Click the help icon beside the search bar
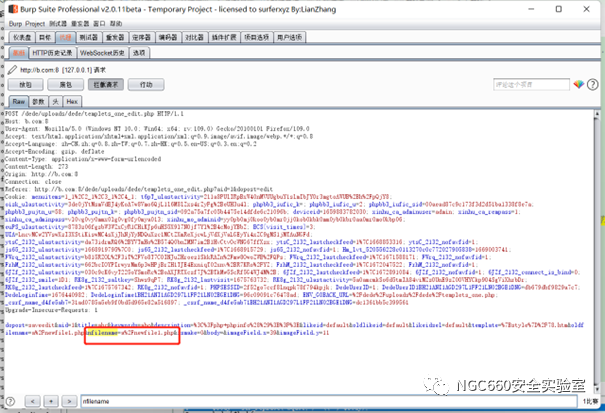The image size is (605, 413). (10, 401)
